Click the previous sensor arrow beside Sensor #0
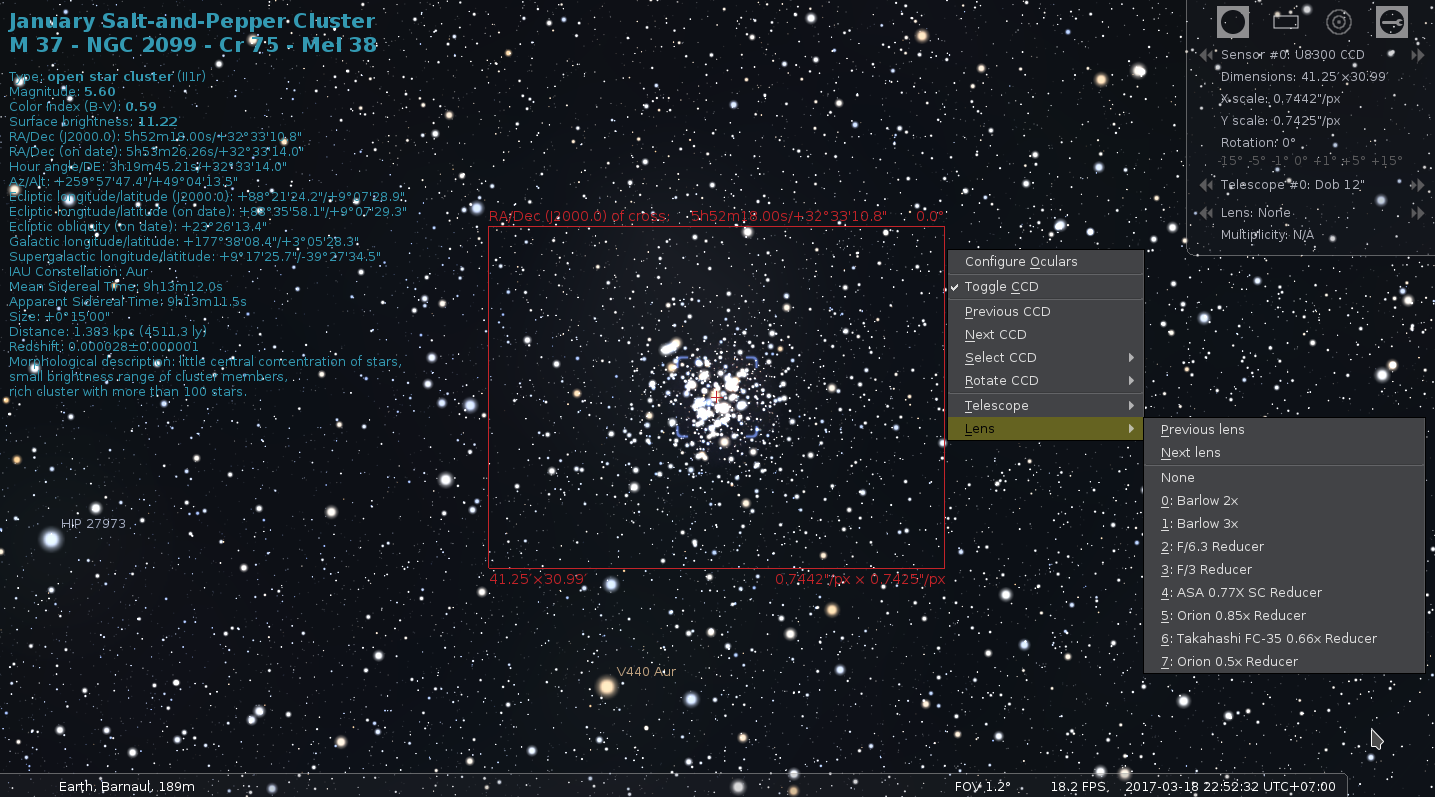 click(x=1206, y=55)
